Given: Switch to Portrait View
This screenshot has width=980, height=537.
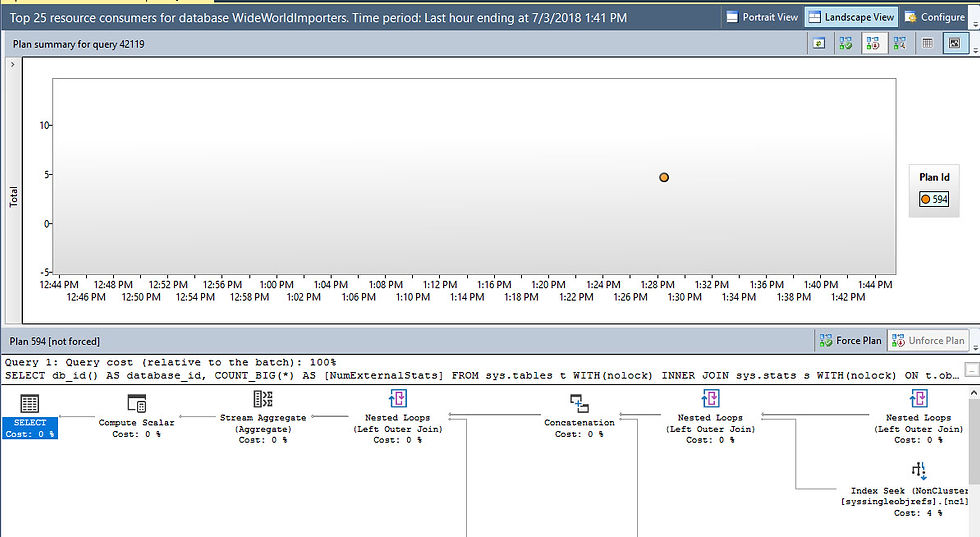Looking at the screenshot, I should (x=762, y=18).
